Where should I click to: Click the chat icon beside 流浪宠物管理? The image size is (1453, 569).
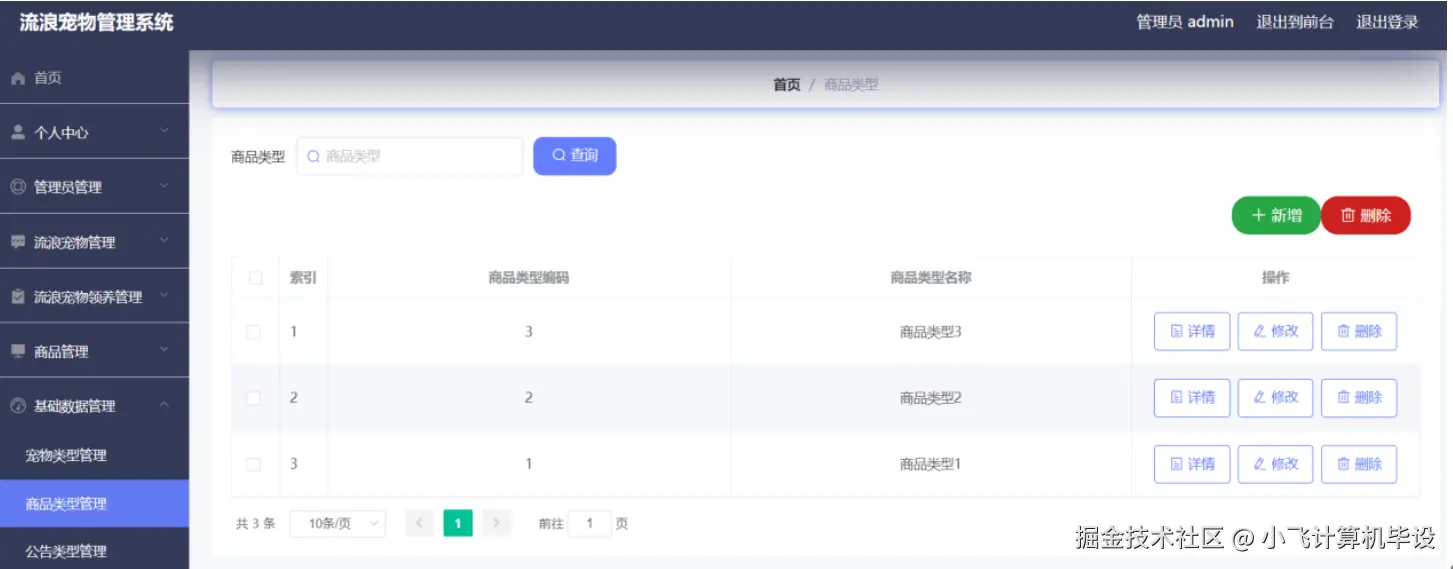18,242
